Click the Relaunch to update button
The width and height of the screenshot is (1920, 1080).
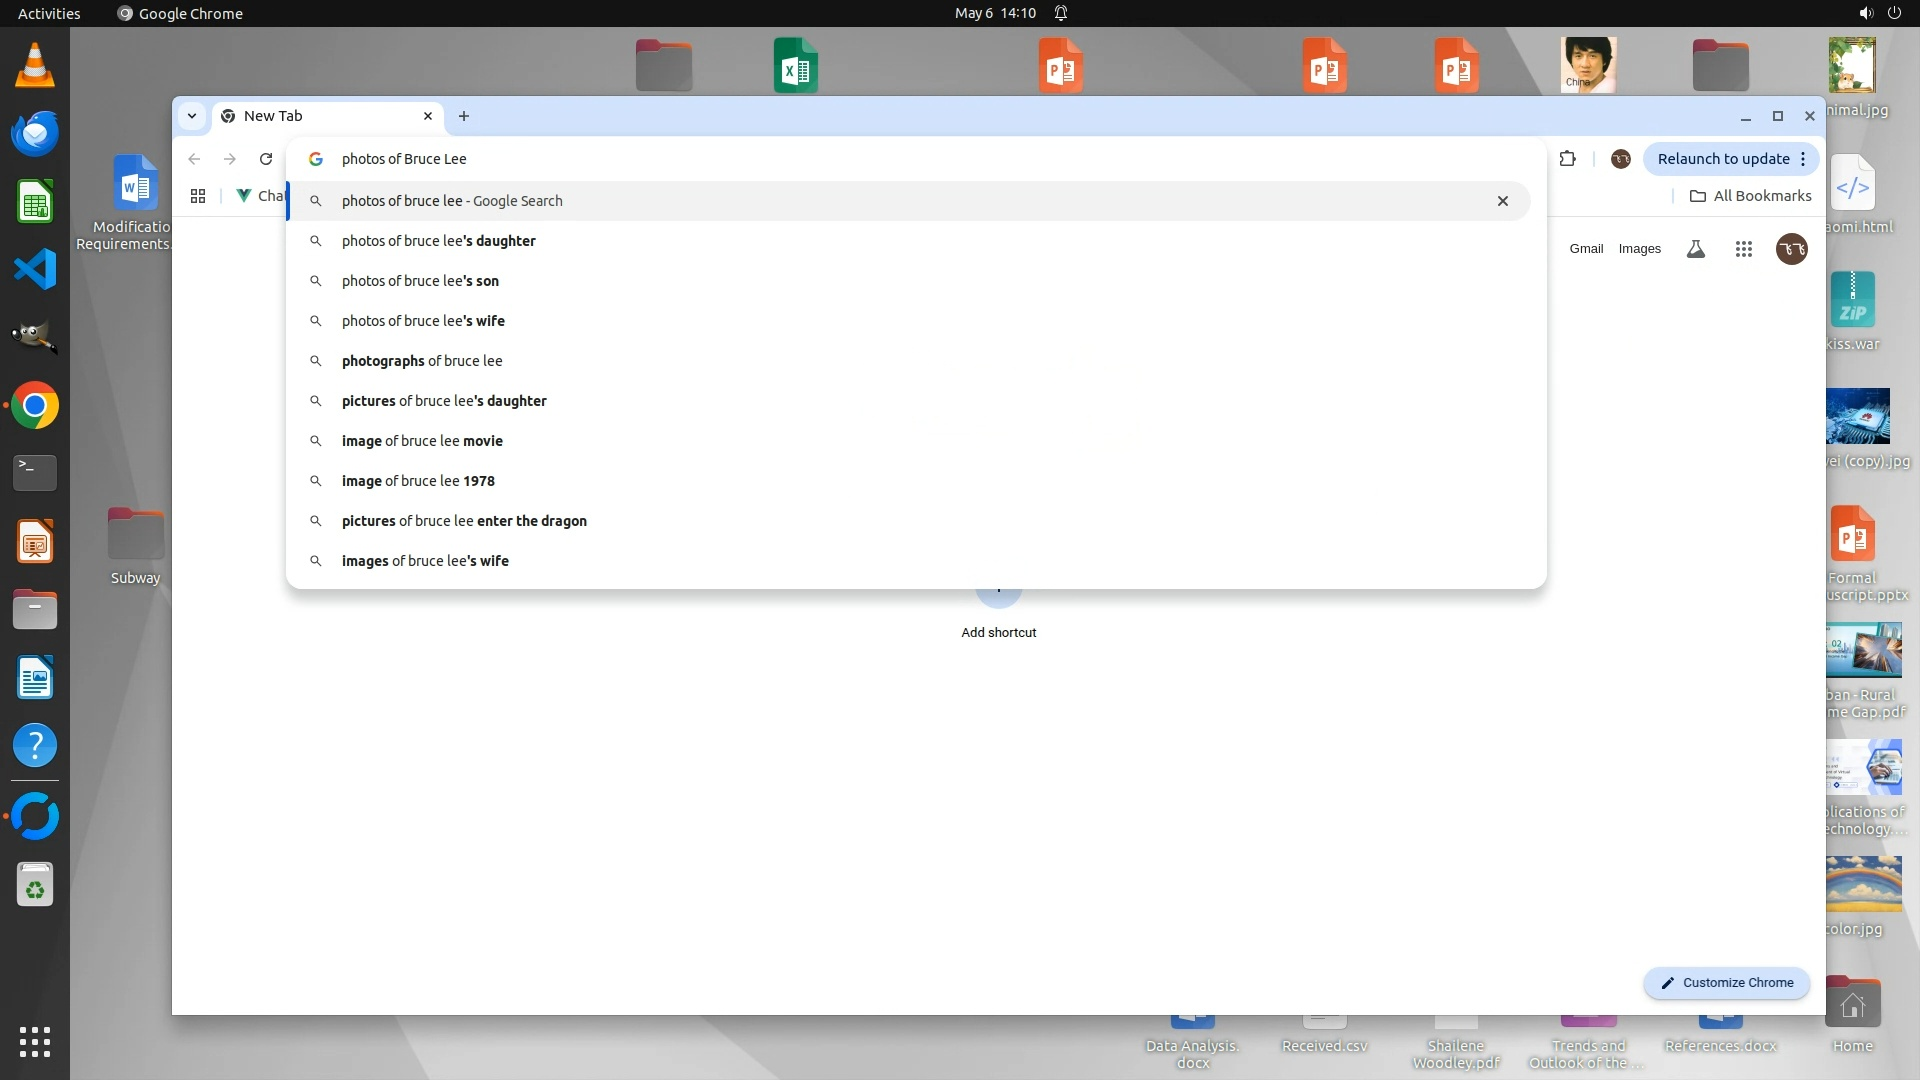click(x=1722, y=159)
